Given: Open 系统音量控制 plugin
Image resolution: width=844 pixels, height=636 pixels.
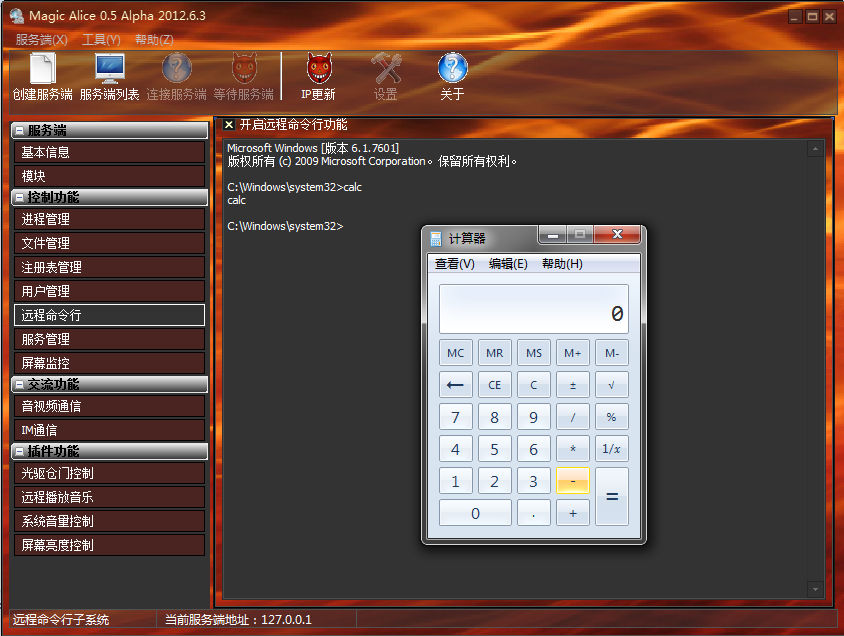Looking at the screenshot, I should click(x=109, y=521).
